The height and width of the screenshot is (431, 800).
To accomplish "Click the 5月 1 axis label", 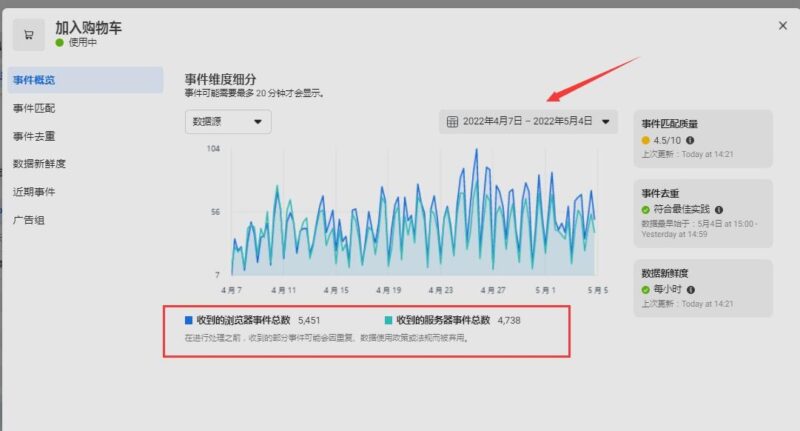I will click(x=545, y=290).
